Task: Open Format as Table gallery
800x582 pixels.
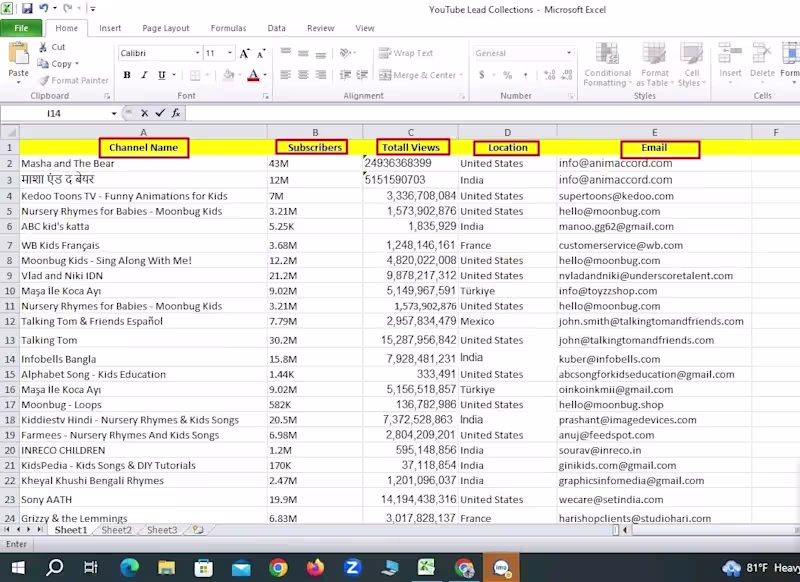Action: click(655, 65)
